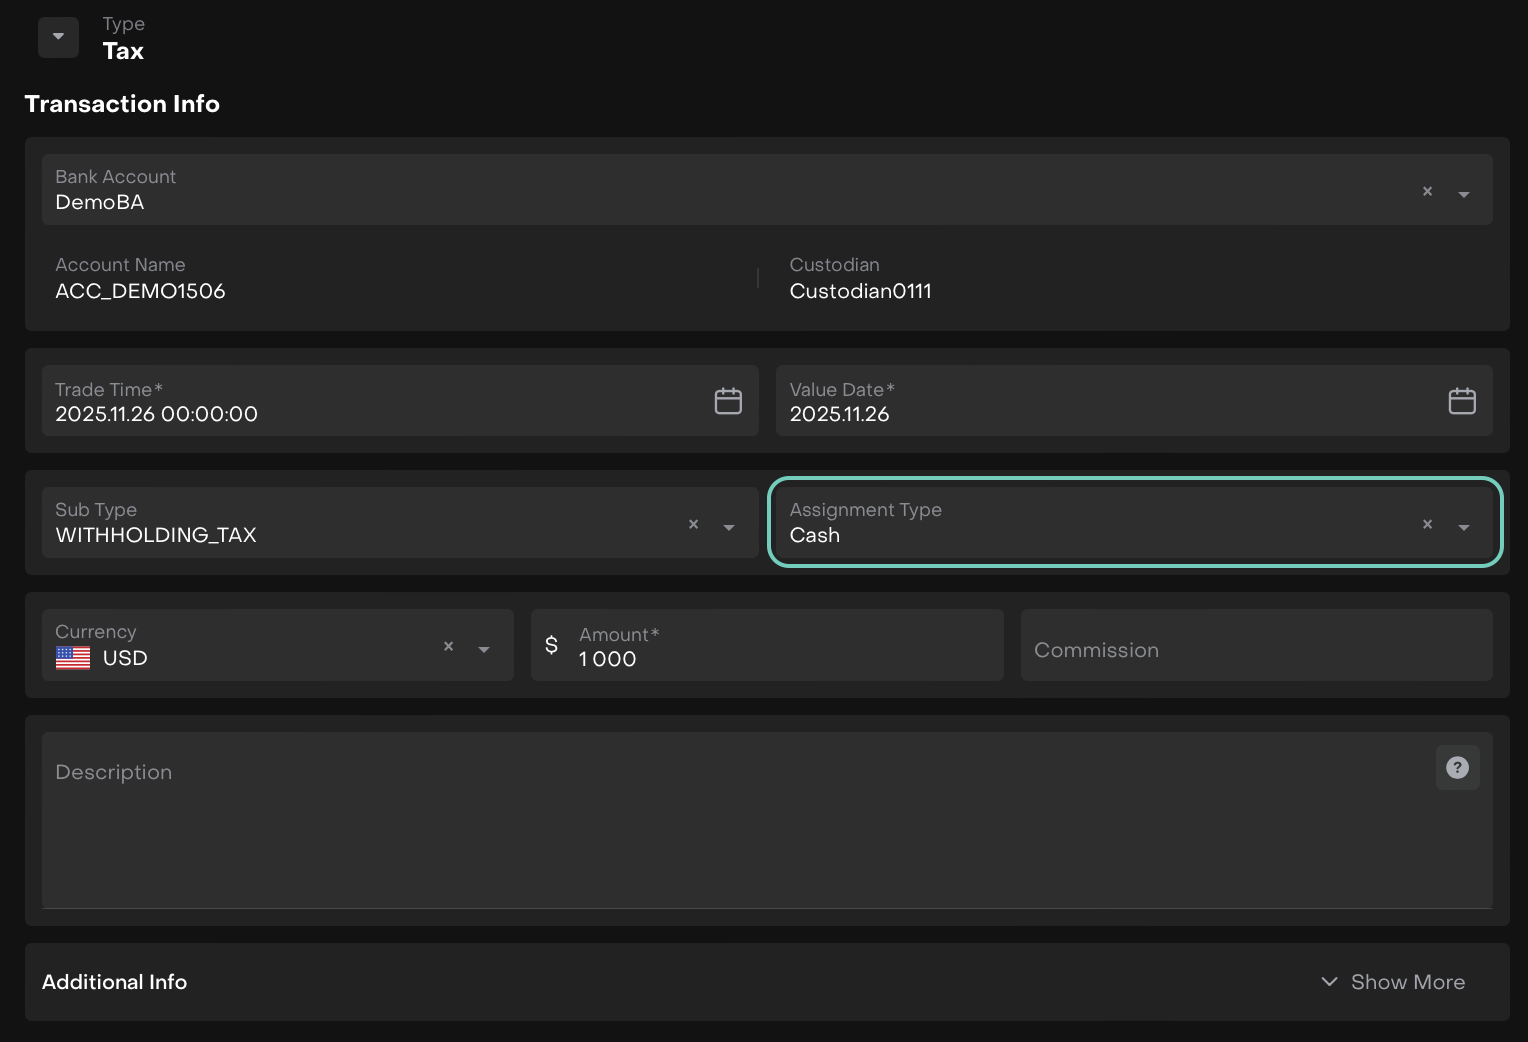
Task: Open the Value Date calendar icon
Action: point(1462,401)
